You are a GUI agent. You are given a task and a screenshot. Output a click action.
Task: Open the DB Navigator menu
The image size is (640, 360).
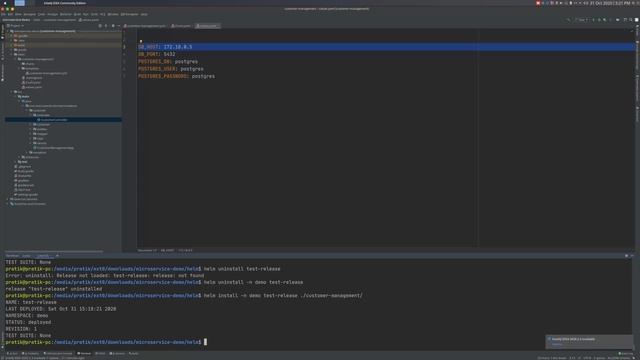(x=130, y=14)
